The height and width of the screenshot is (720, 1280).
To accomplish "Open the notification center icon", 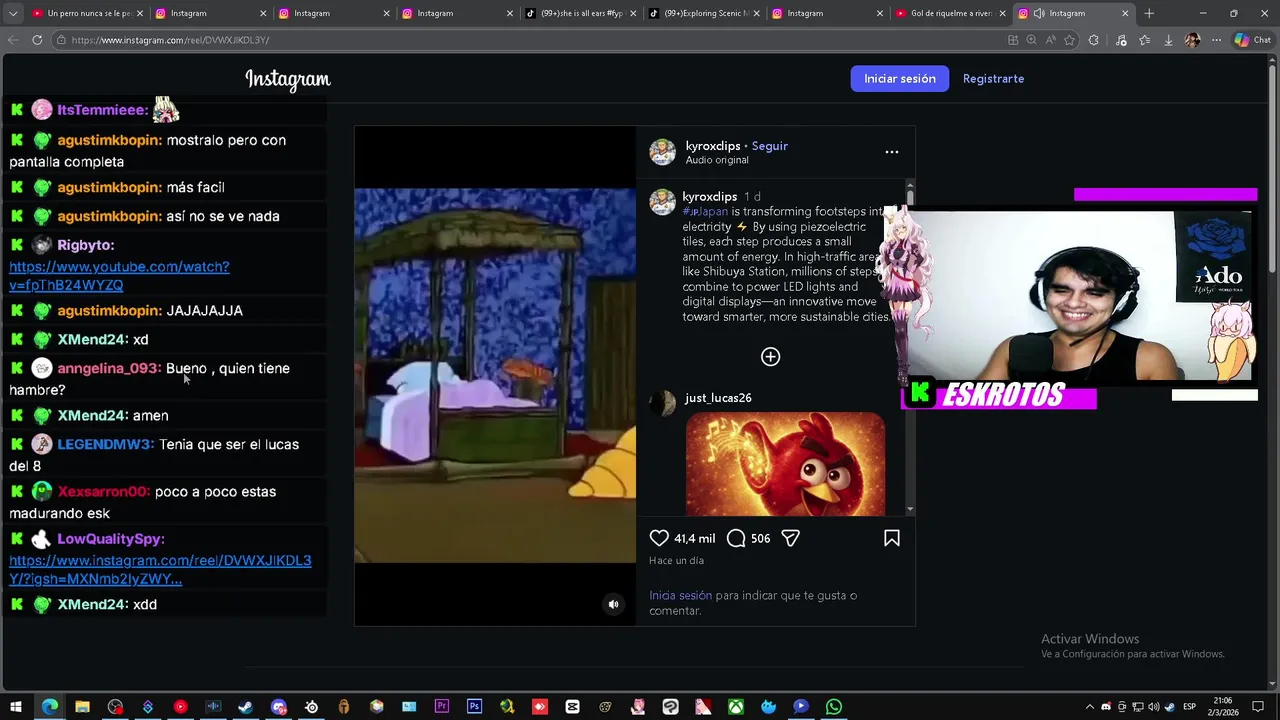I will 1258,707.
